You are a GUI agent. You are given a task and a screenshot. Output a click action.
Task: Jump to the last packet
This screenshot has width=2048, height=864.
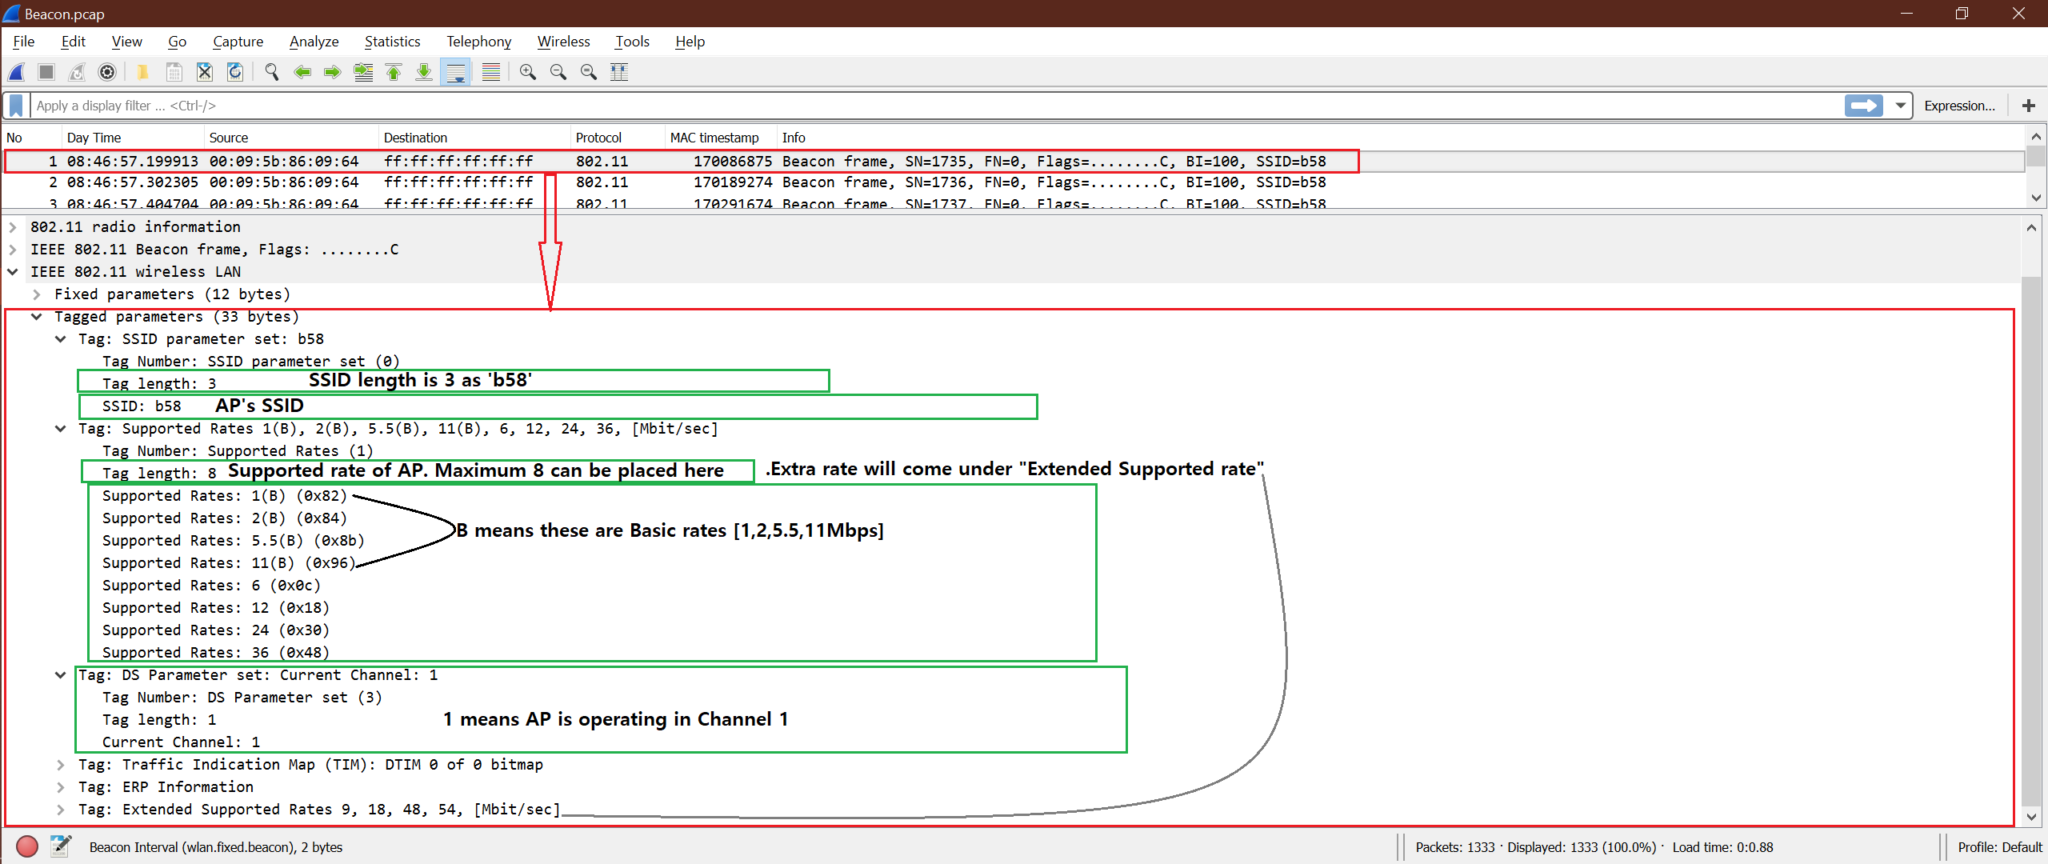click(424, 72)
